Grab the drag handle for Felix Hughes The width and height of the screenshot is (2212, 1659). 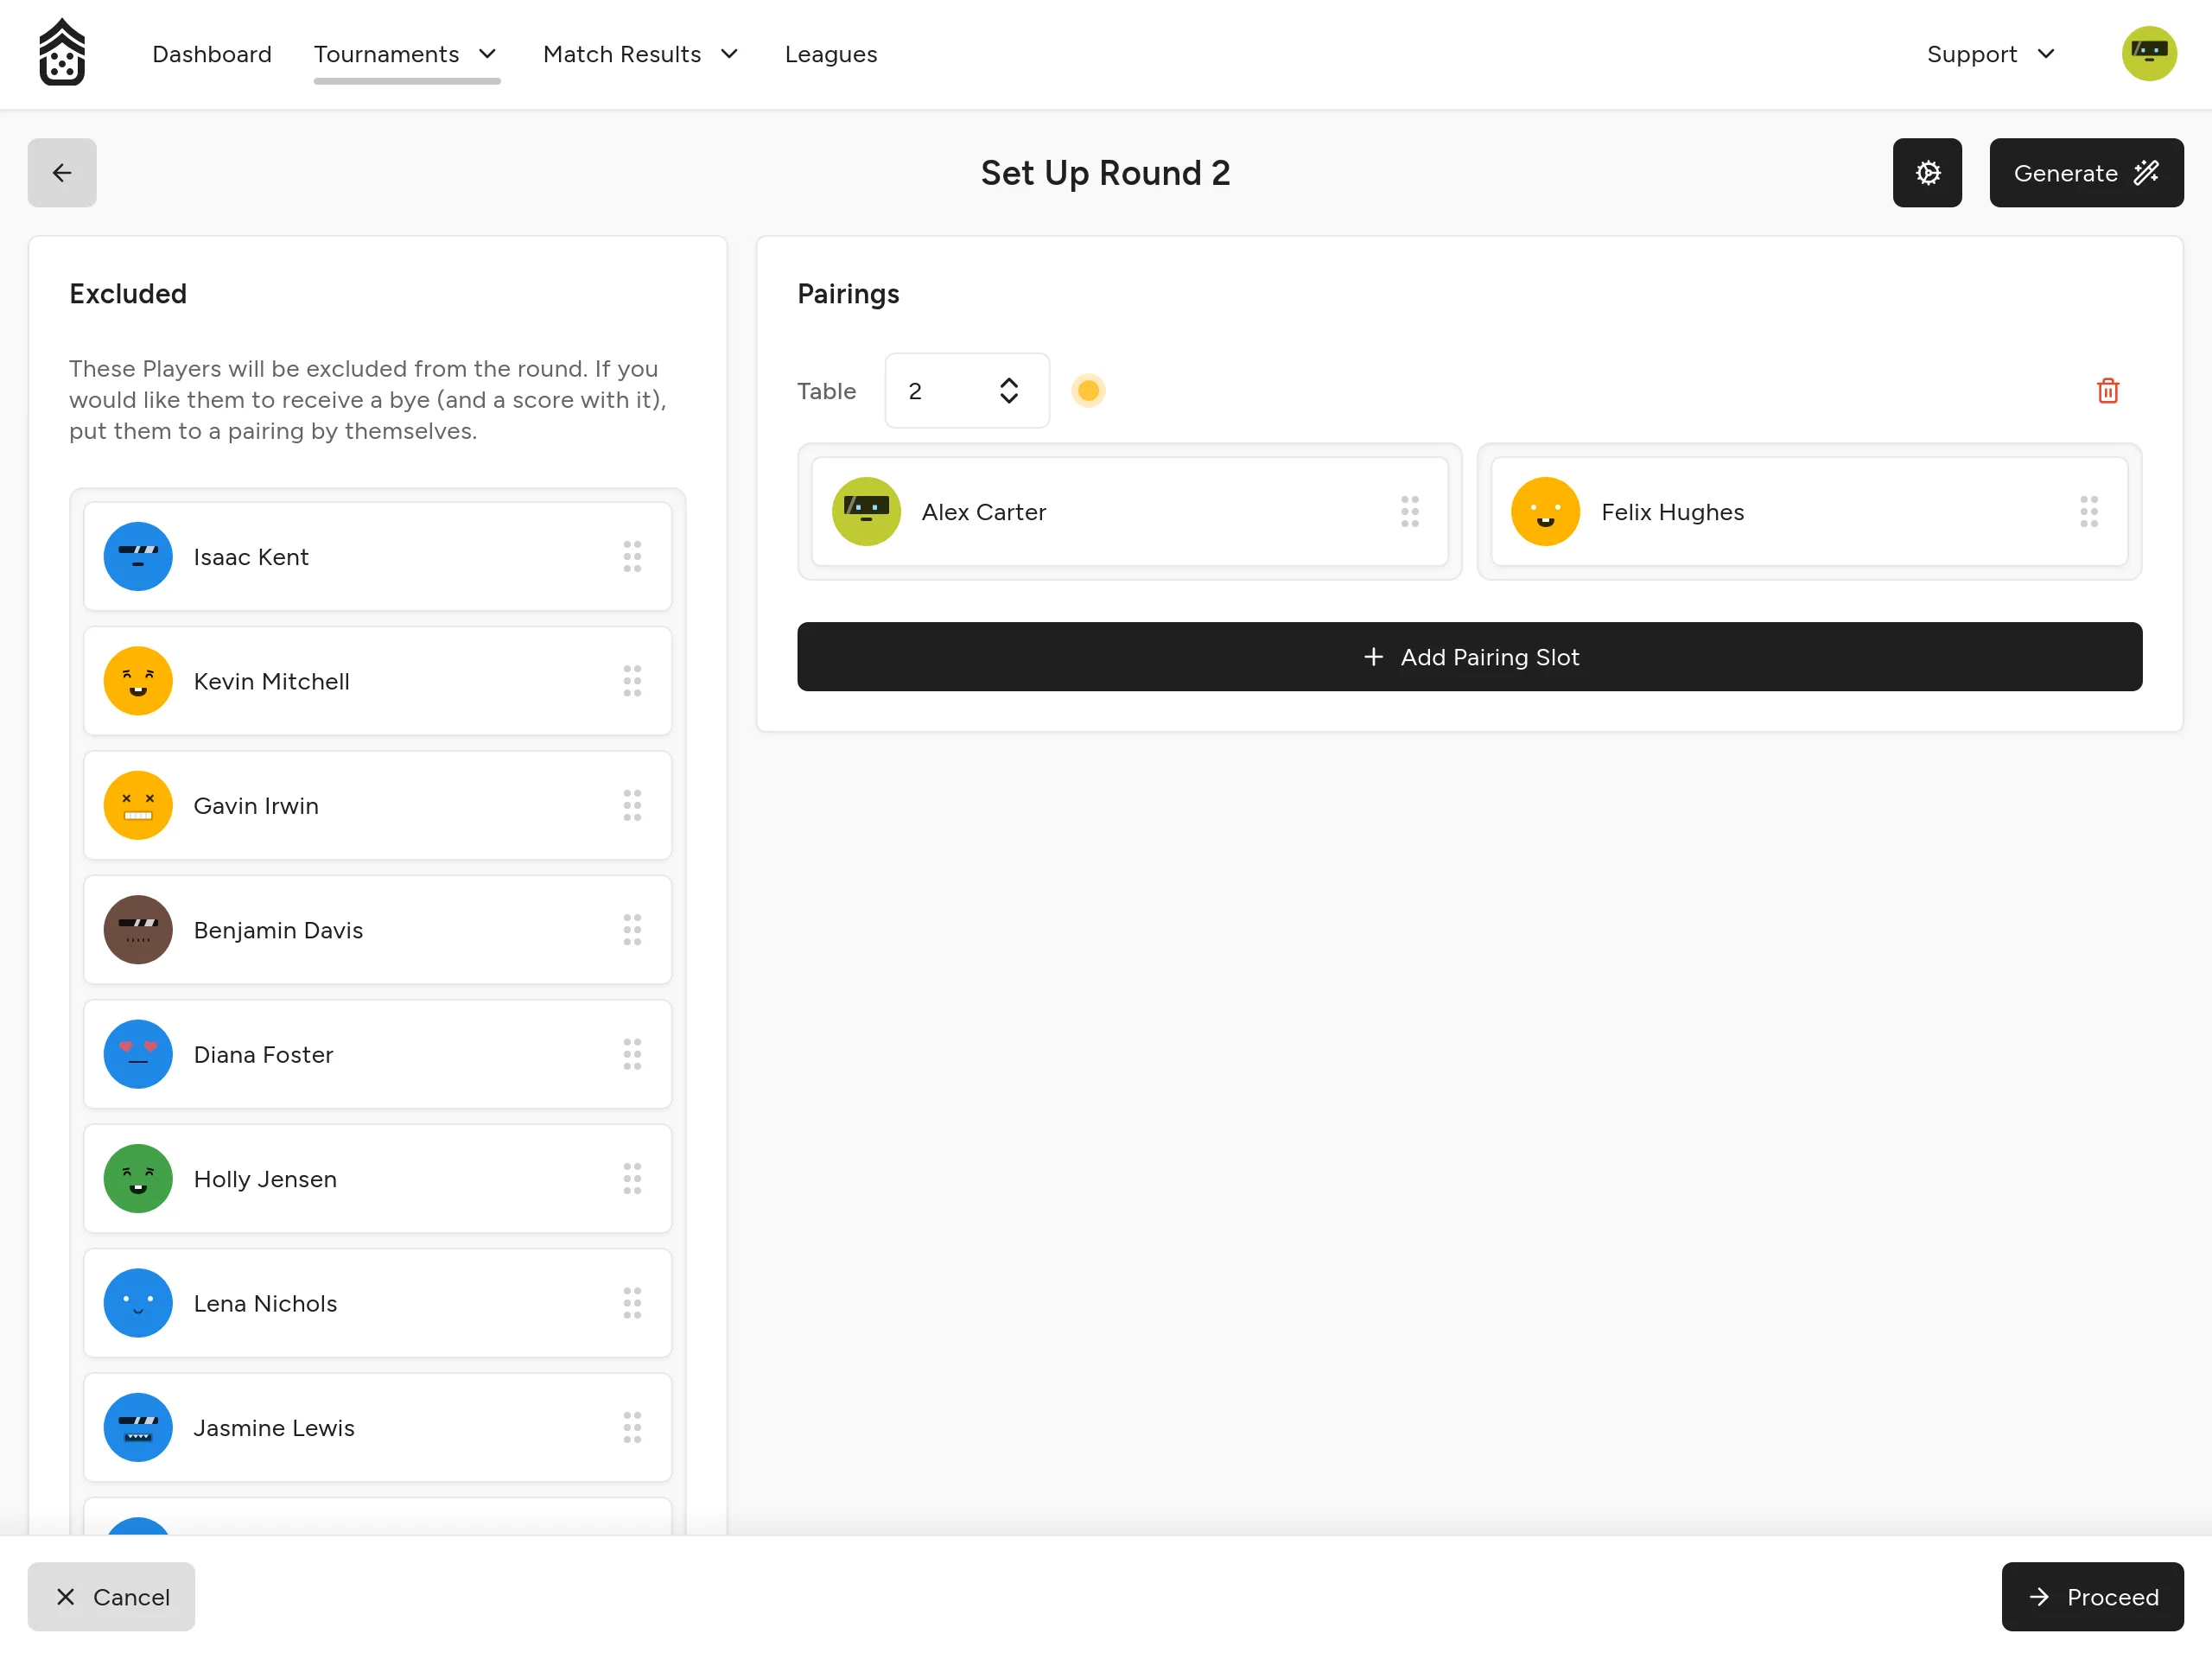(x=2089, y=512)
